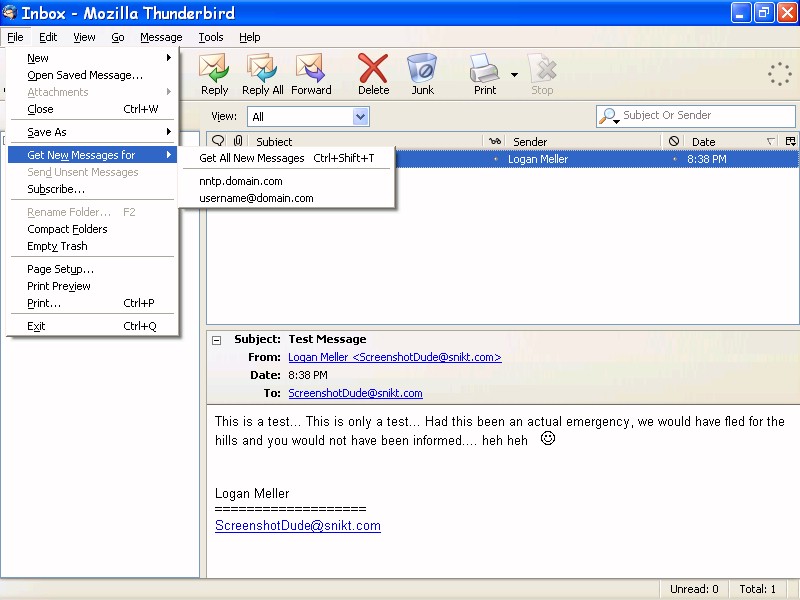Expand the New submenu
This screenshot has height=600, width=800.
click(x=92, y=58)
